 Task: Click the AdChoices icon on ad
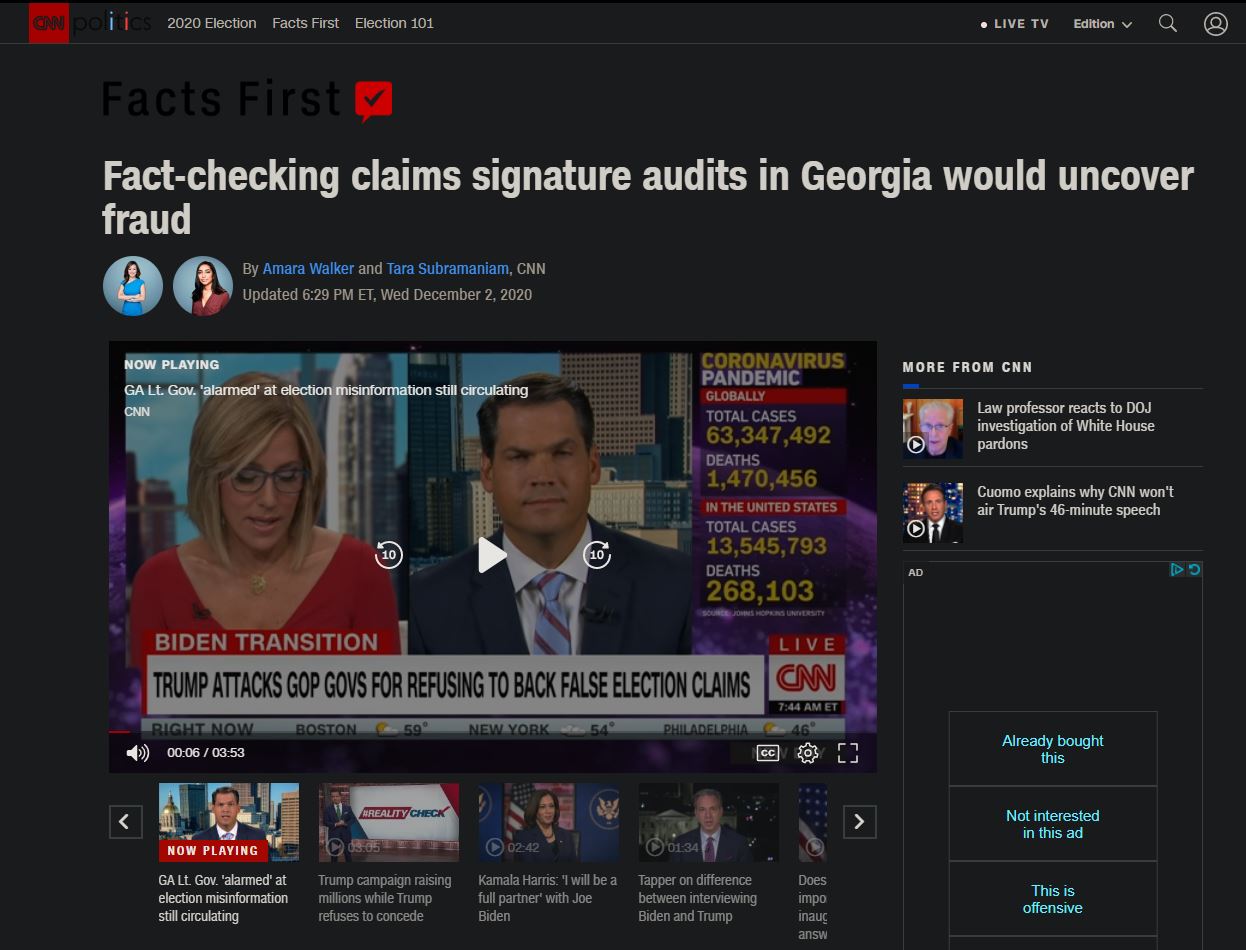(1177, 570)
